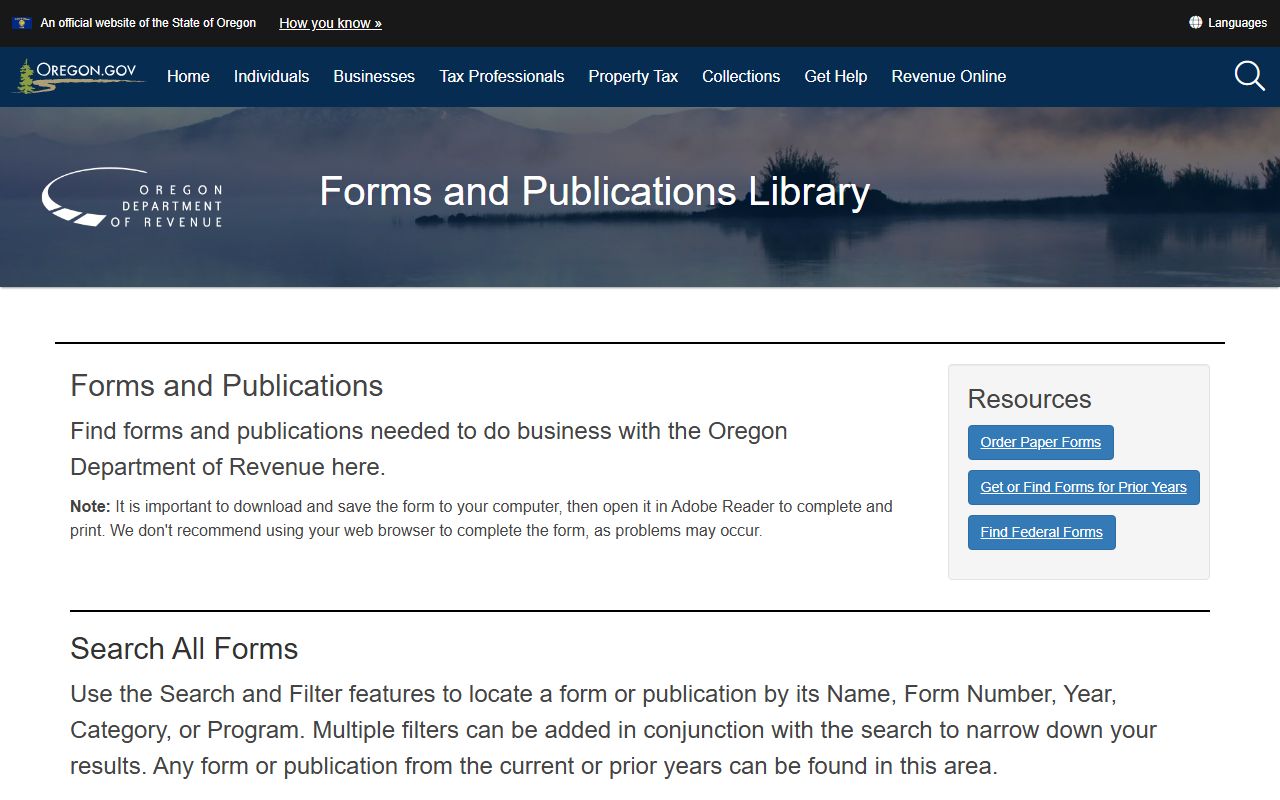Click the Forms and Publications heading

click(x=227, y=386)
